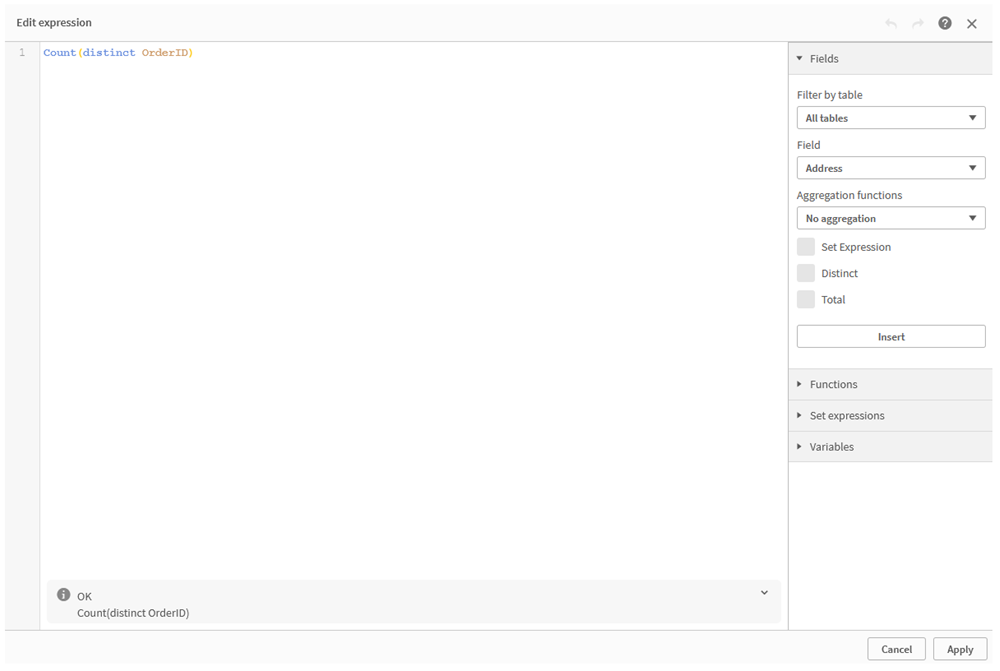Screen dimensions: 1000x671
Task: Click the Insert button
Action: click(x=890, y=336)
